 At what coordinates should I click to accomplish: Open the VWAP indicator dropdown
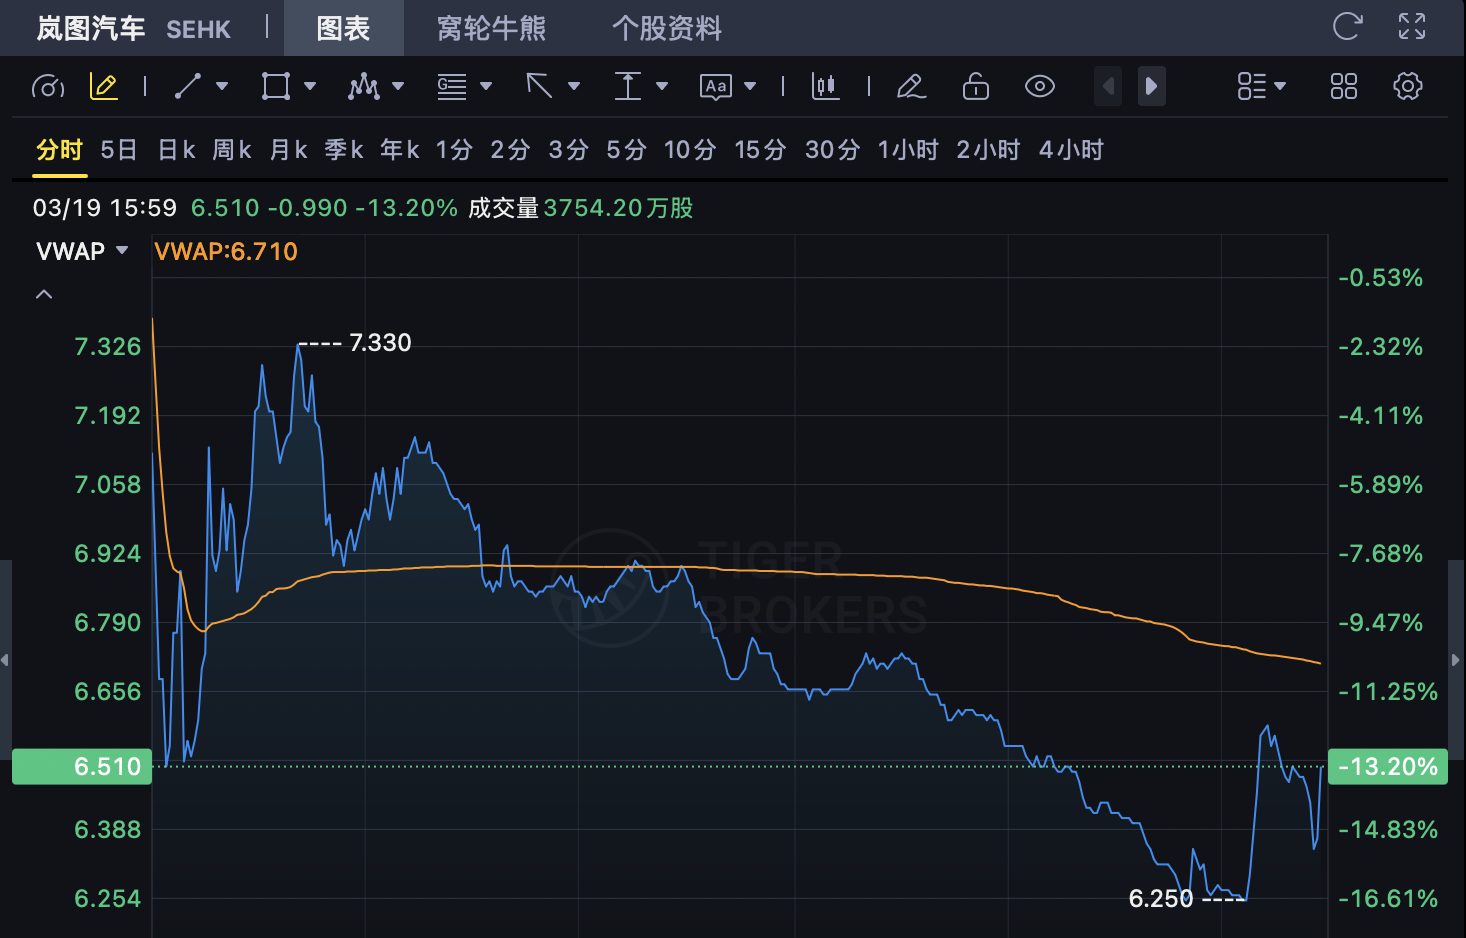click(x=121, y=250)
